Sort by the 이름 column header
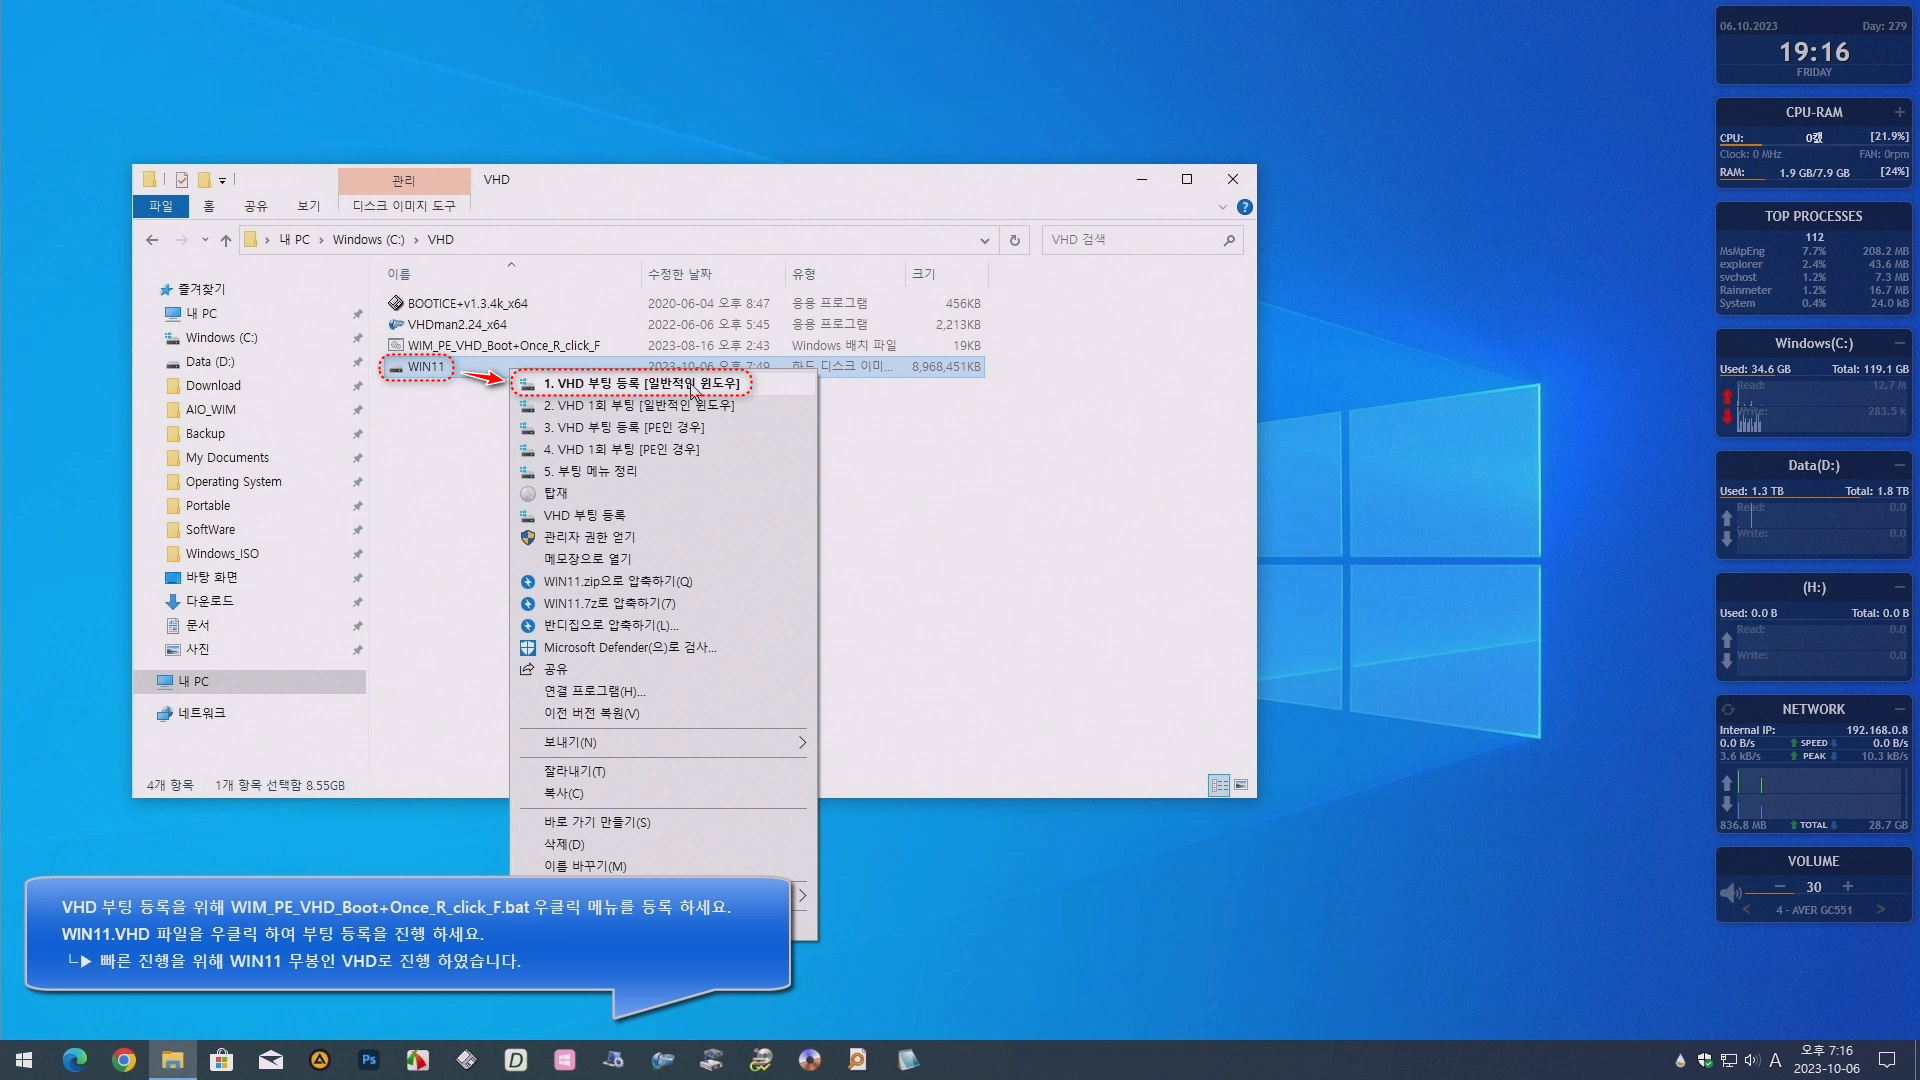The width and height of the screenshot is (1920, 1080). coord(510,274)
